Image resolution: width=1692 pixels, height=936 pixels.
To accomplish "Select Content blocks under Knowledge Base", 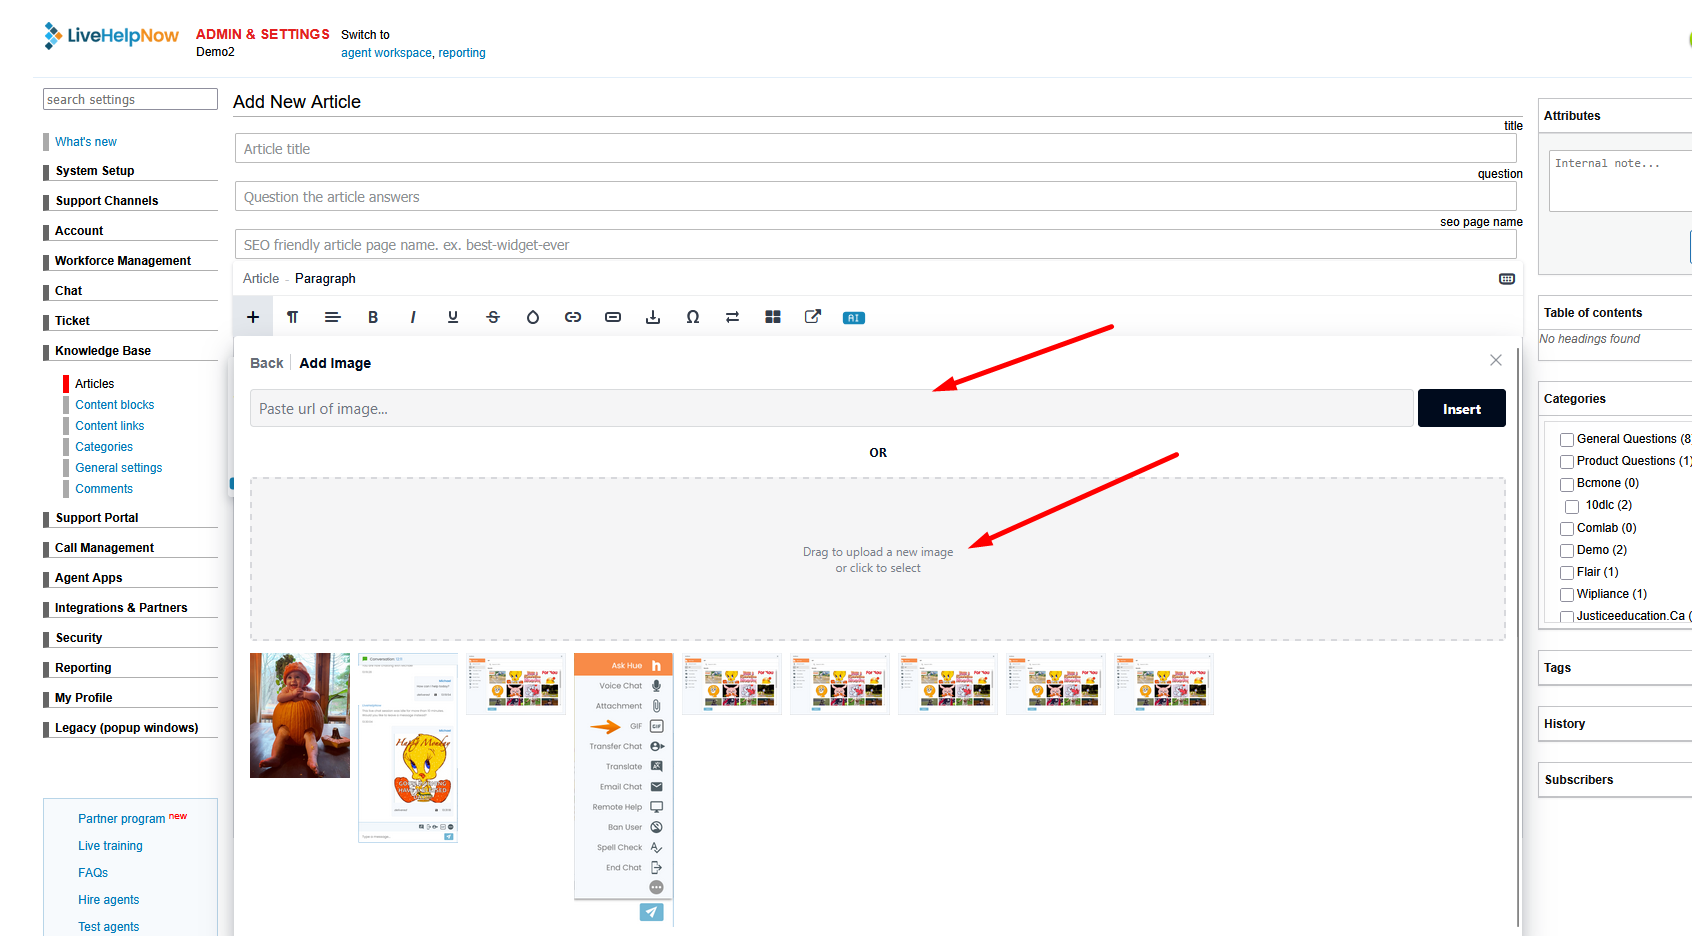I will click(115, 405).
